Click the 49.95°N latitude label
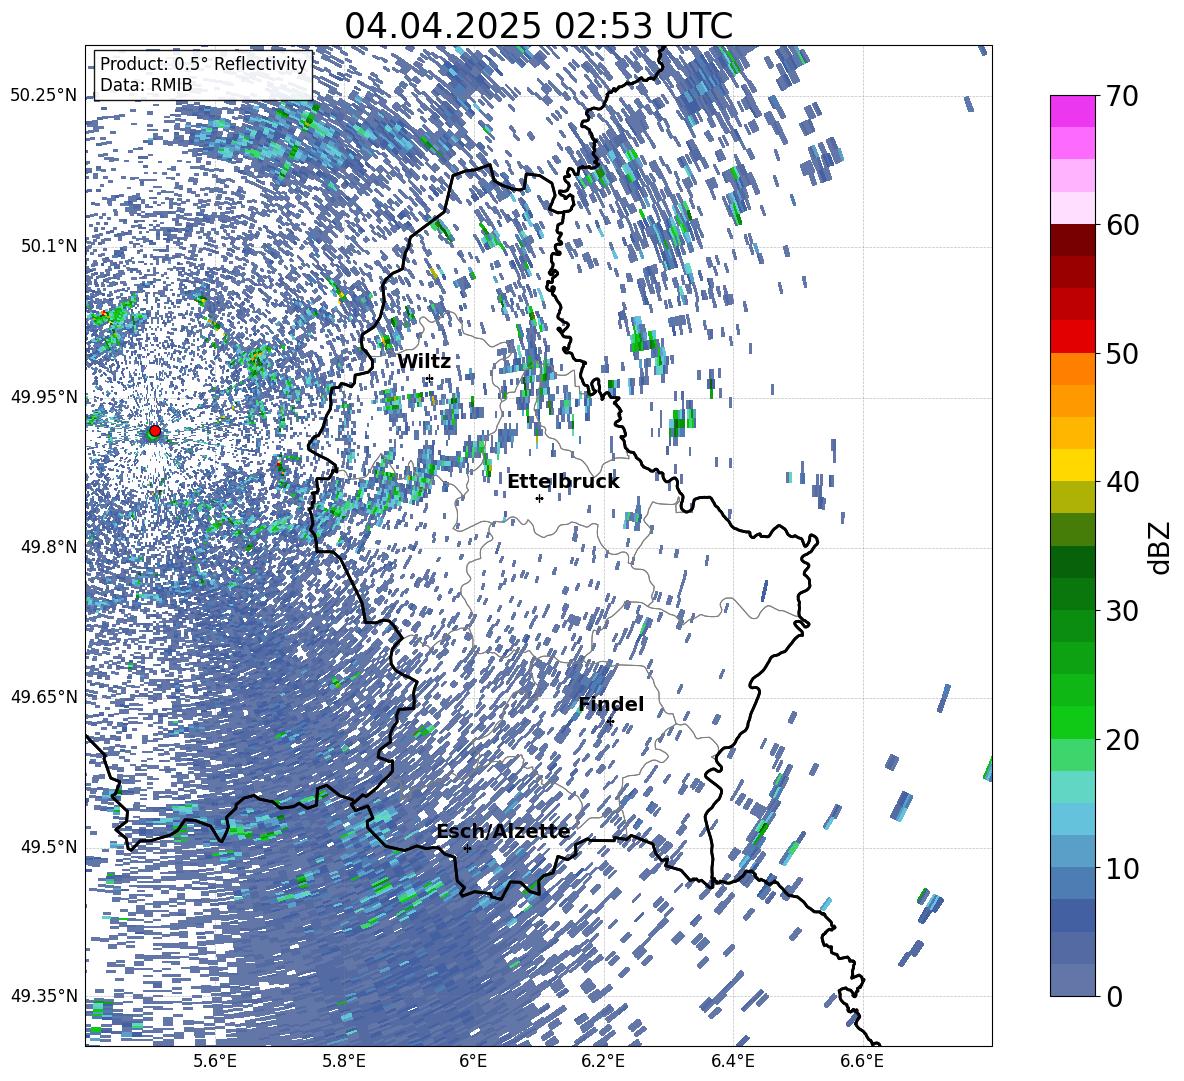The height and width of the screenshot is (1081, 1184). [x=44, y=396]
